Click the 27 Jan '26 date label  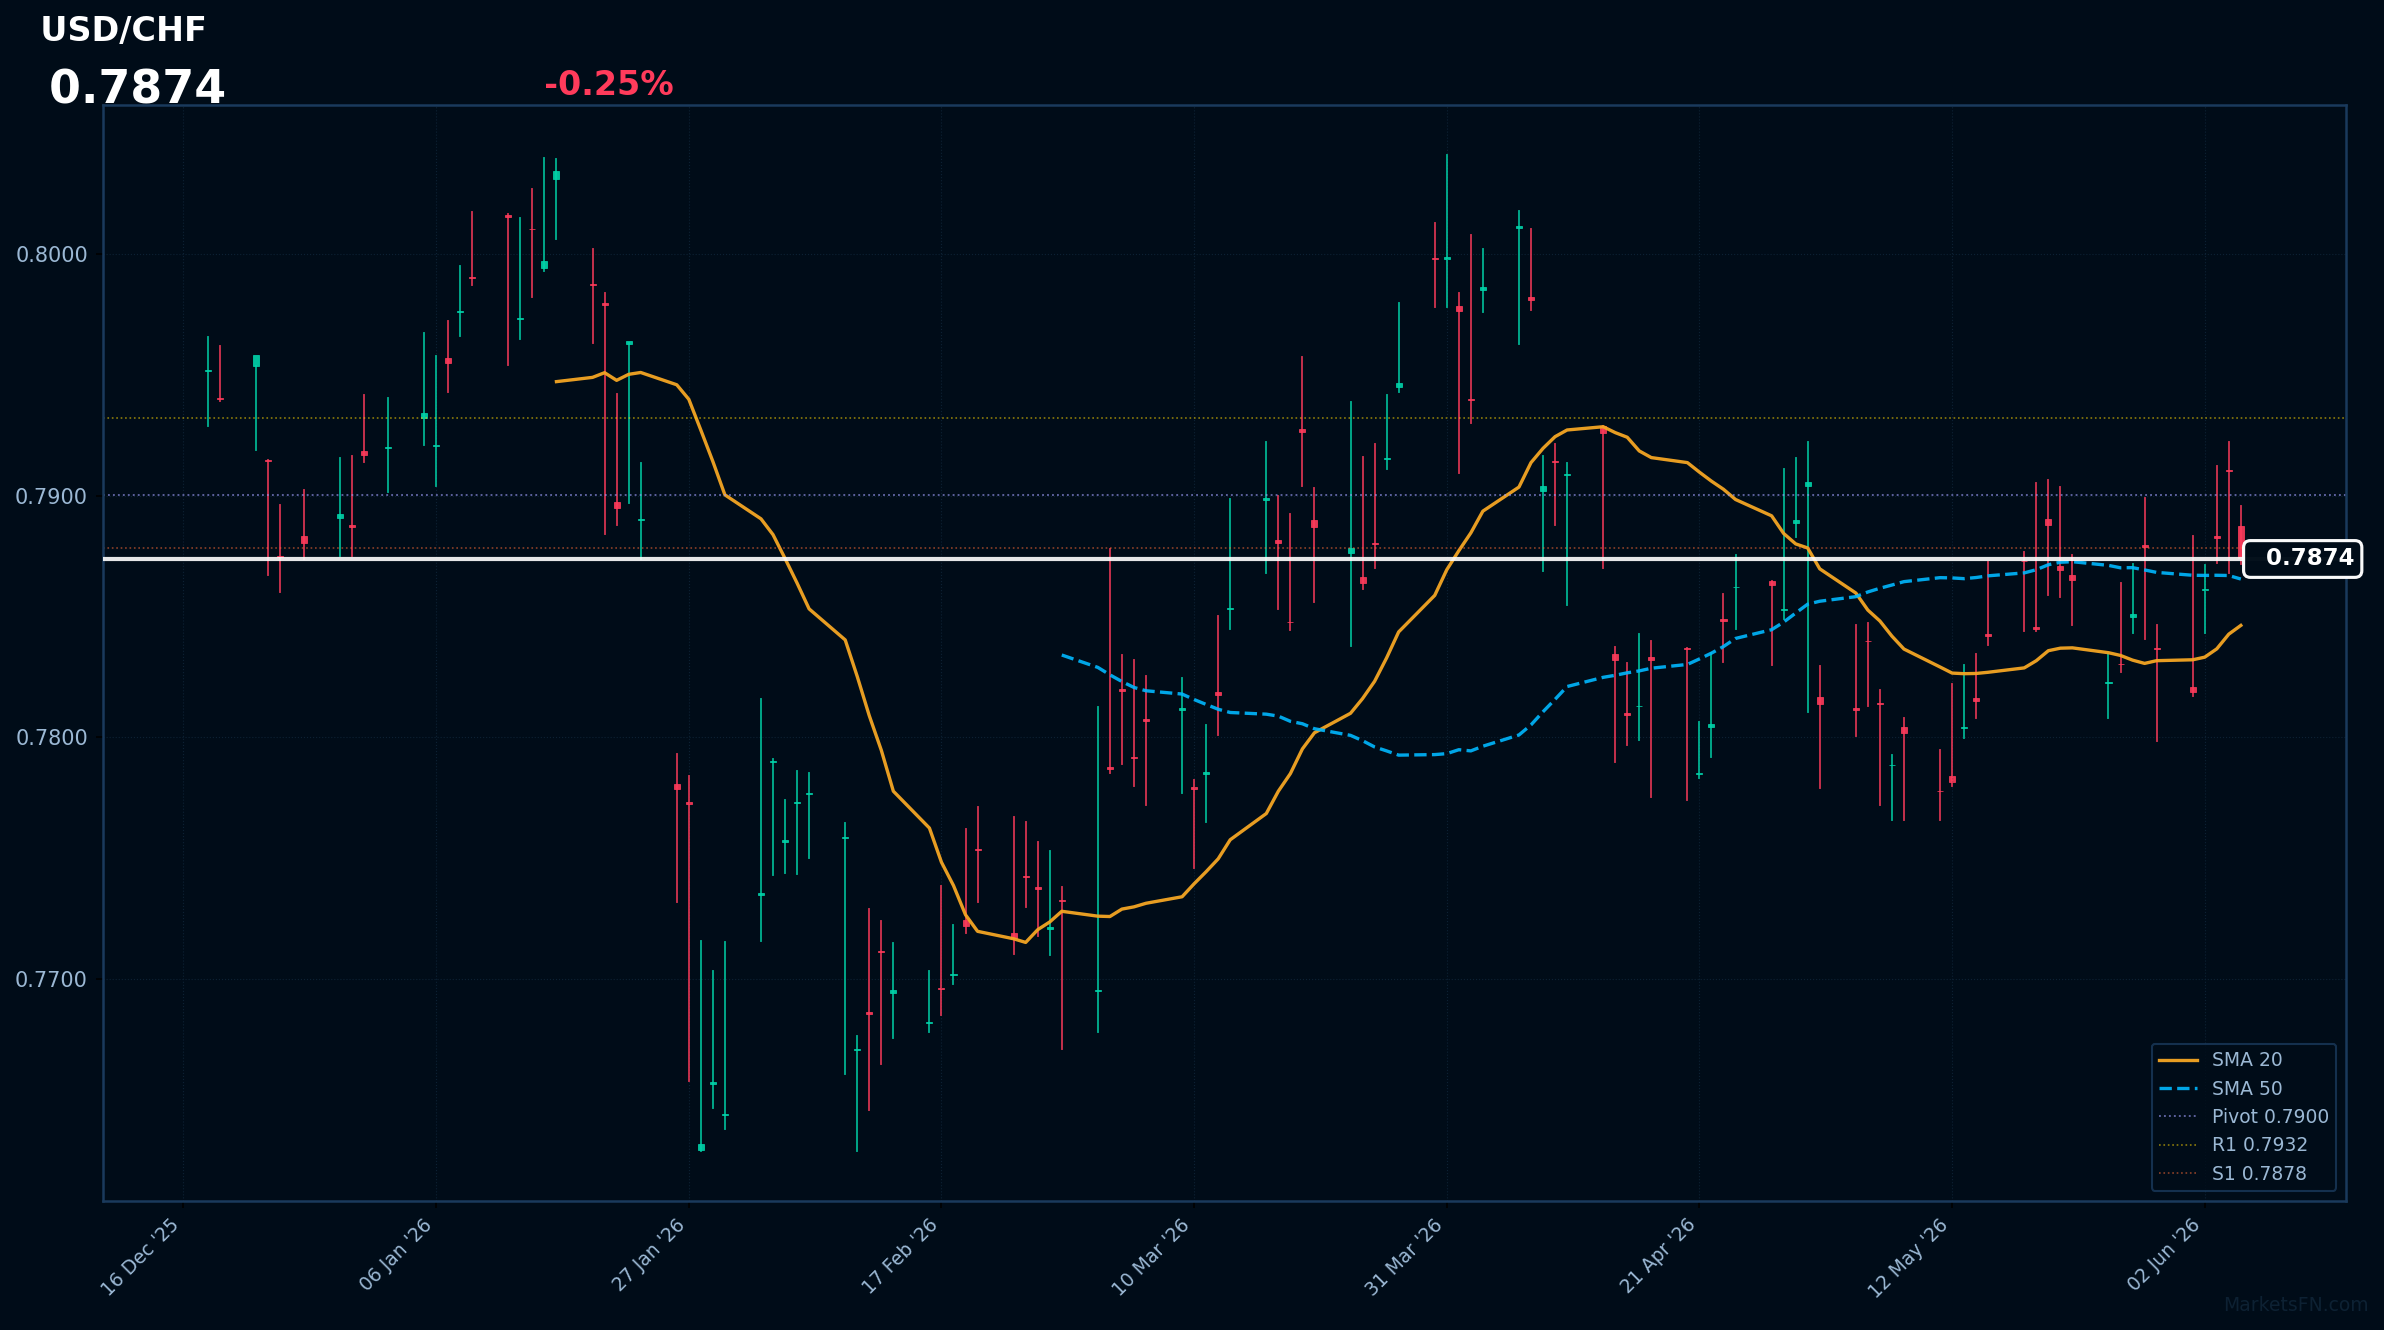click(648, 1255)
